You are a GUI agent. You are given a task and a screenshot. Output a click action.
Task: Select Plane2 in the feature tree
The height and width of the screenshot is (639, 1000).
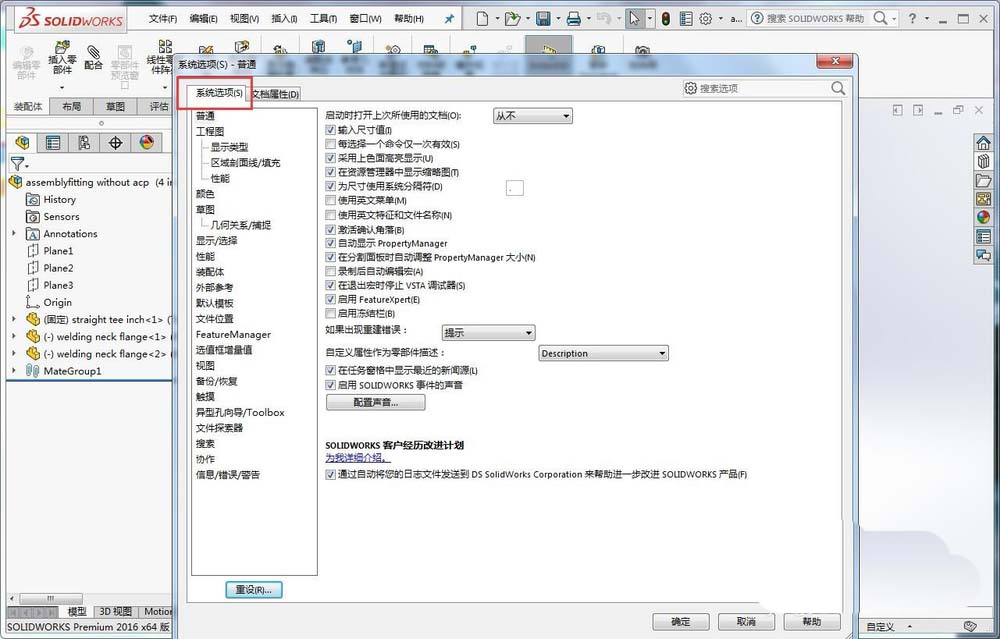coord(58,268)
